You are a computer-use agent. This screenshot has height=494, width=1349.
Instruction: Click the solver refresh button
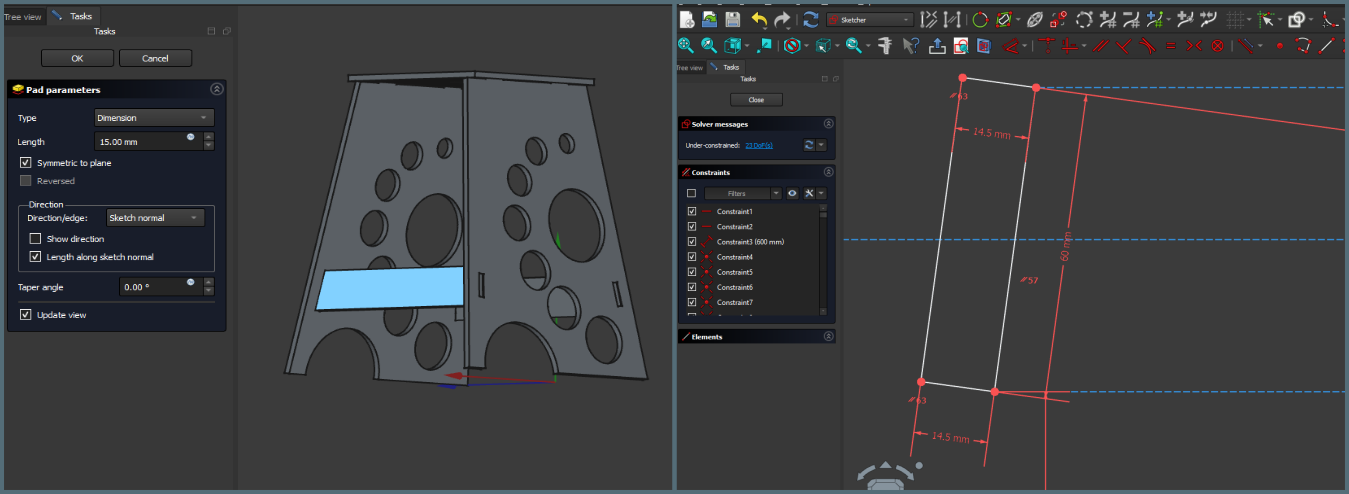coord(809,145)
